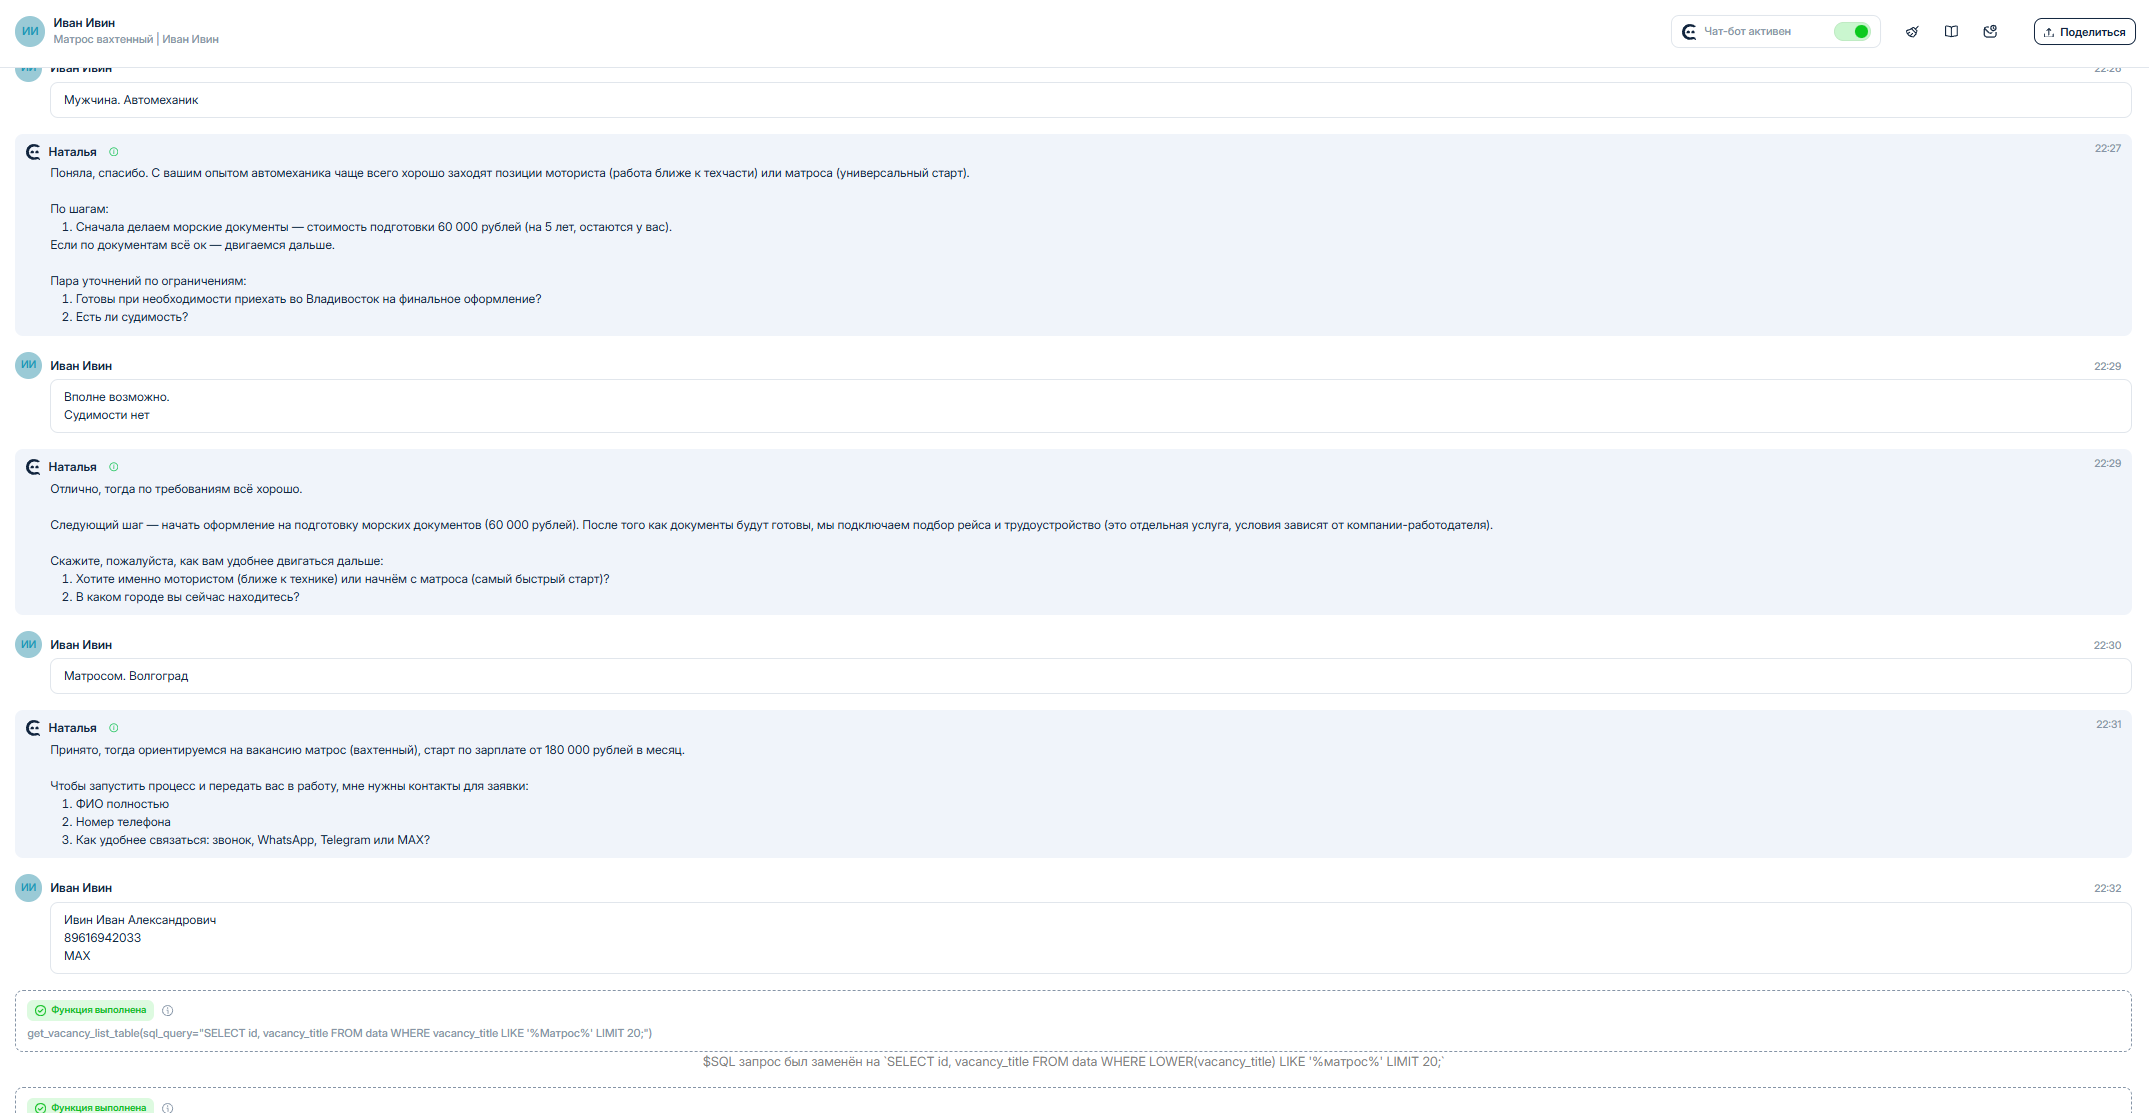Viewport: 2149px width, 1113px height.
Task: Click the broom clear-chat icon
Action: [1911, 32]
